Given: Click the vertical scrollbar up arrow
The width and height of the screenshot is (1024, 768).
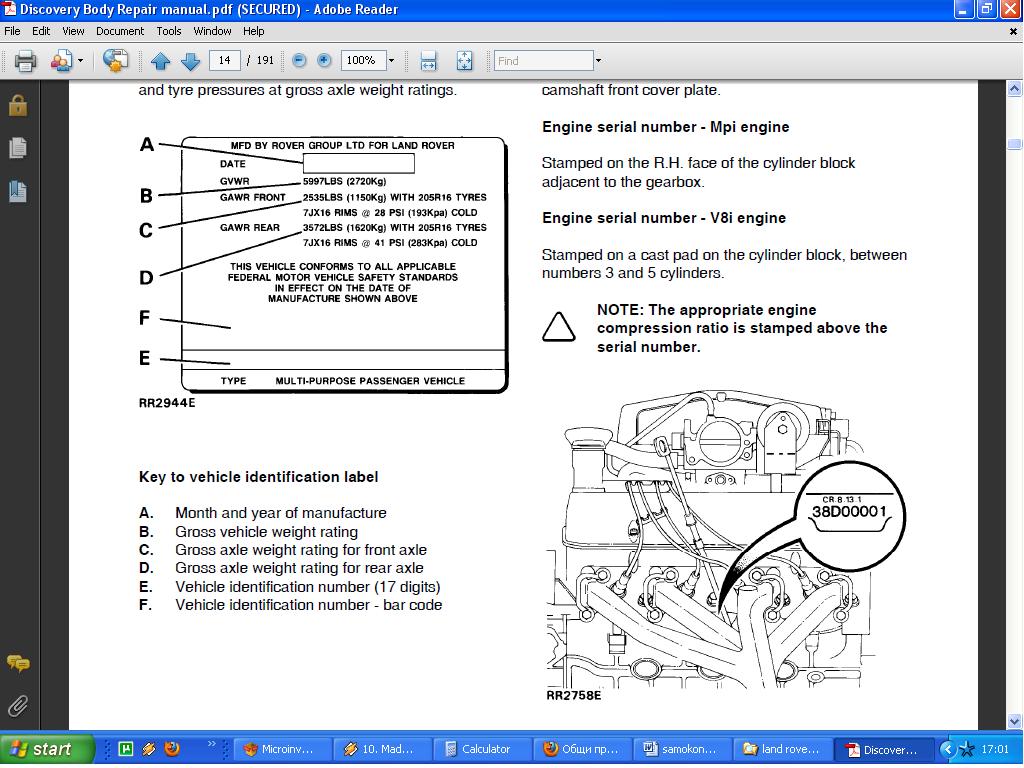Looking at the screenshot, I should [1014, 88].
